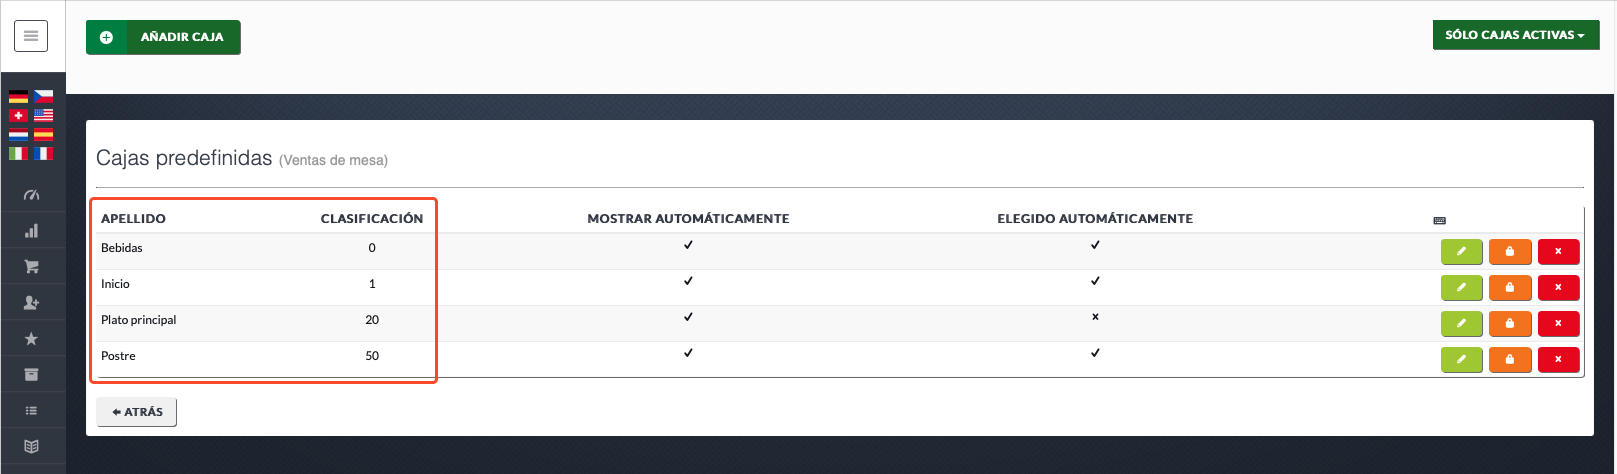Expand the Sólo cajas activas dropdown

[x=1516, y=35]
